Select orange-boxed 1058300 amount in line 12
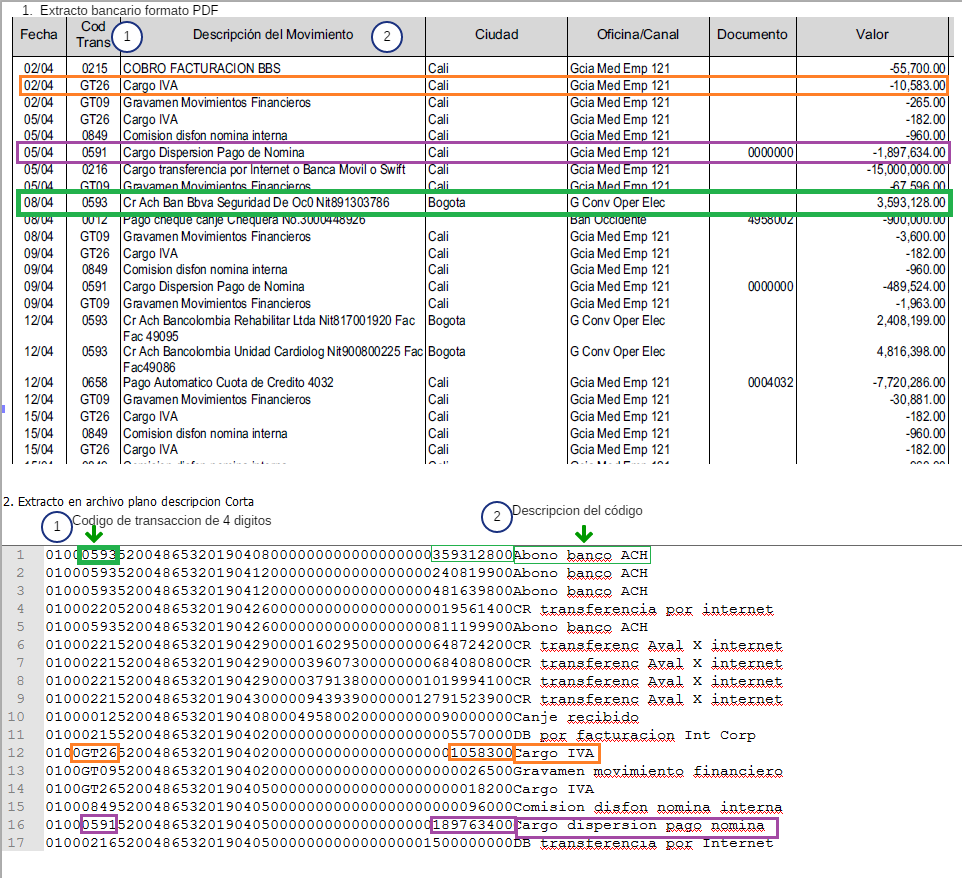The width and height of the screenshot is (962, 878). pos(480,753)
